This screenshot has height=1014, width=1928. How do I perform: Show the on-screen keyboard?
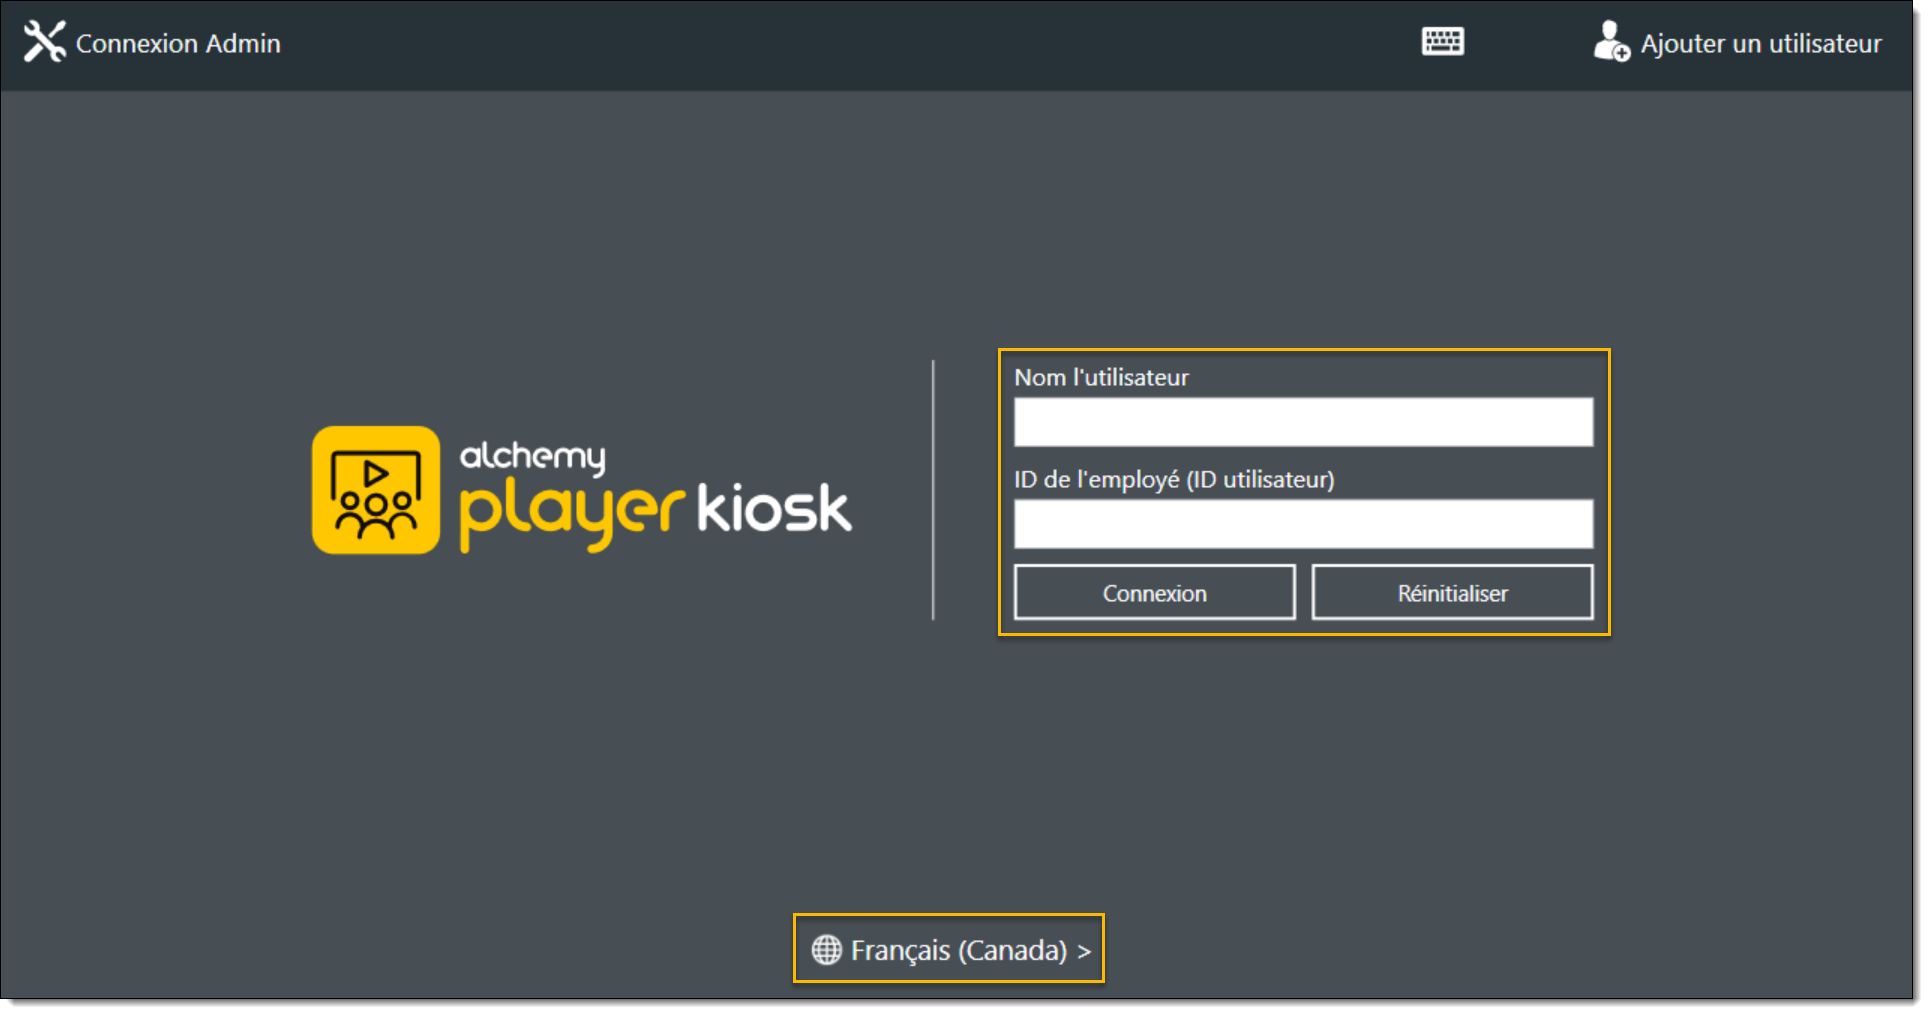(x=1441, y=42)
